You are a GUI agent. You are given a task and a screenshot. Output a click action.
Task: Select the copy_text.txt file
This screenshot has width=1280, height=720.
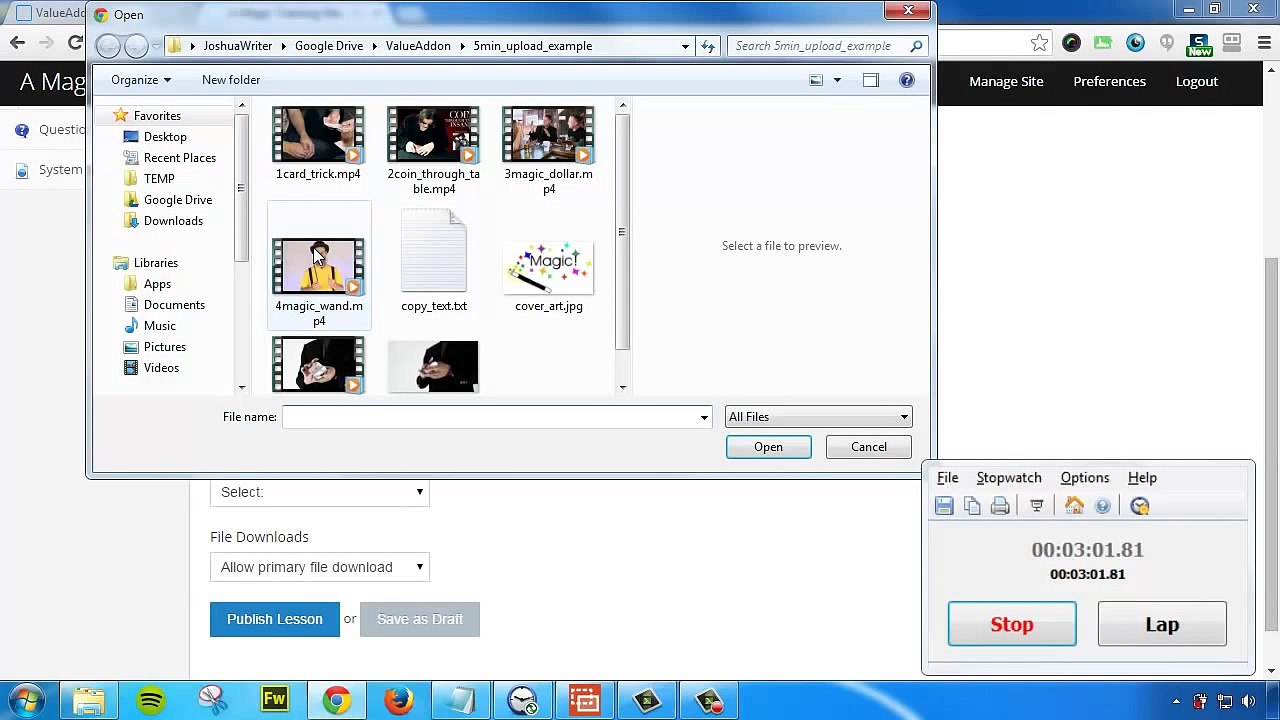[434, 262]
